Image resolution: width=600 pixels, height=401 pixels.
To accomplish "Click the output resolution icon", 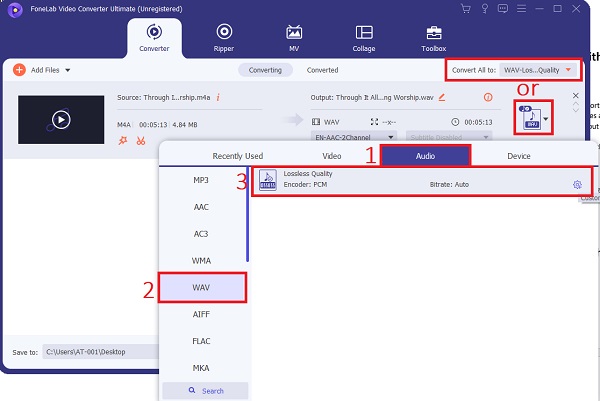I will pos(374,122).
